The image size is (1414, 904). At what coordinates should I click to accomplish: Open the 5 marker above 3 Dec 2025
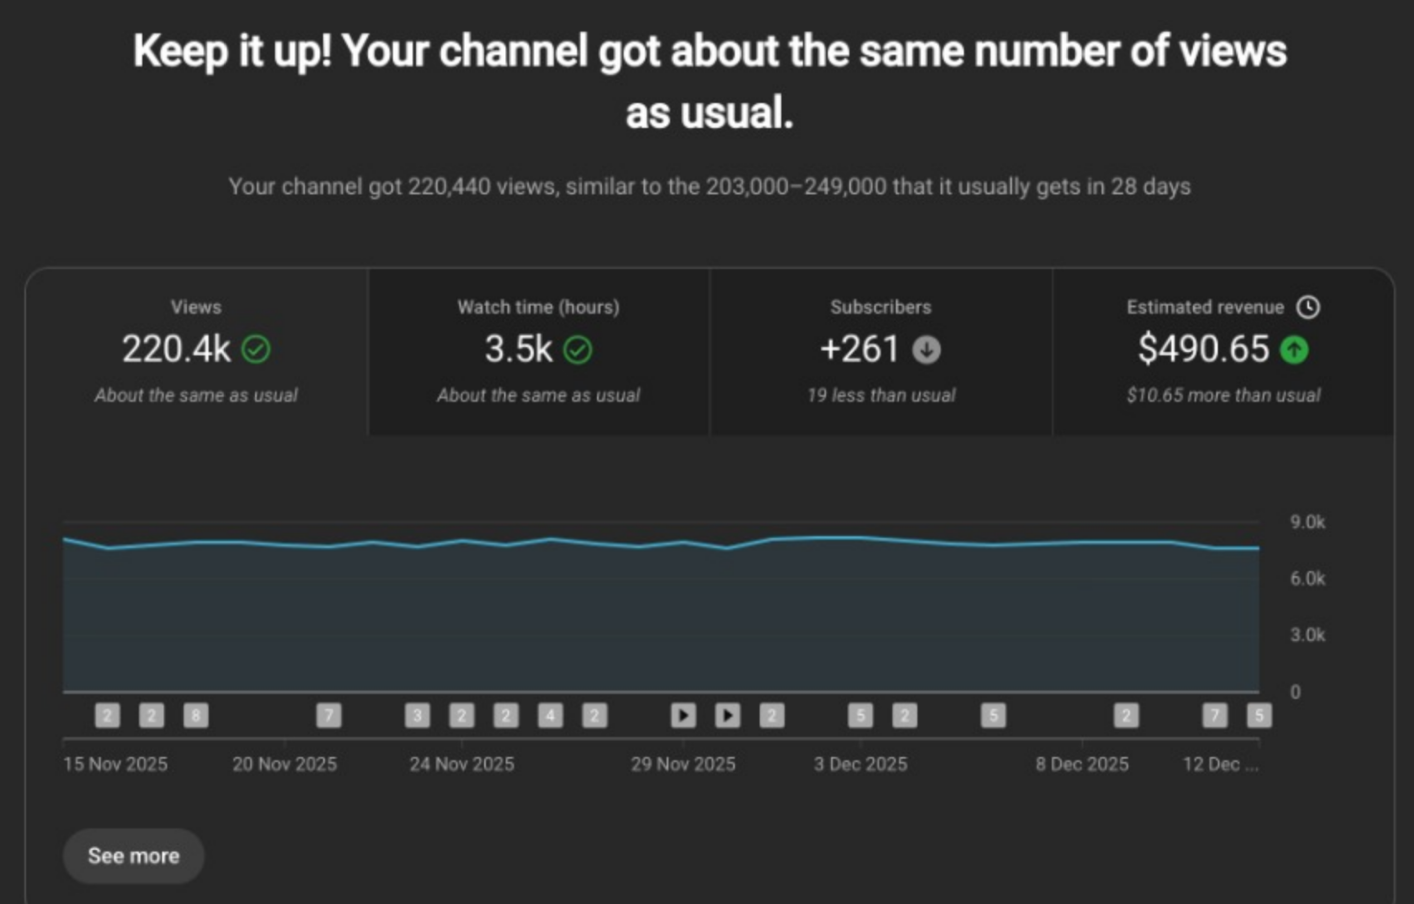(x=860, y=715)
